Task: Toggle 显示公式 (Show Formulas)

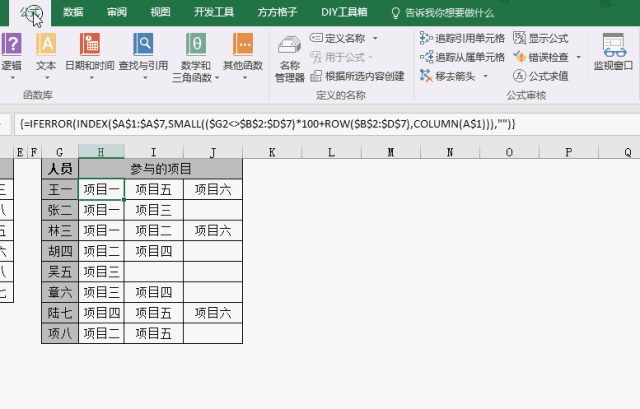Action: pos(541,37)
